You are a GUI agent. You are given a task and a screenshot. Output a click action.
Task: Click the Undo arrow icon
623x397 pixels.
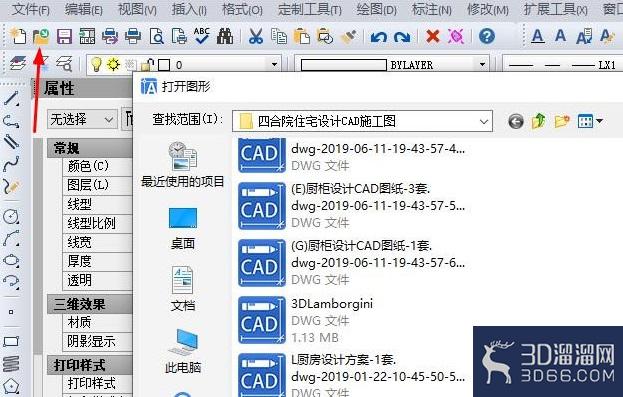(x=379, y=37)
